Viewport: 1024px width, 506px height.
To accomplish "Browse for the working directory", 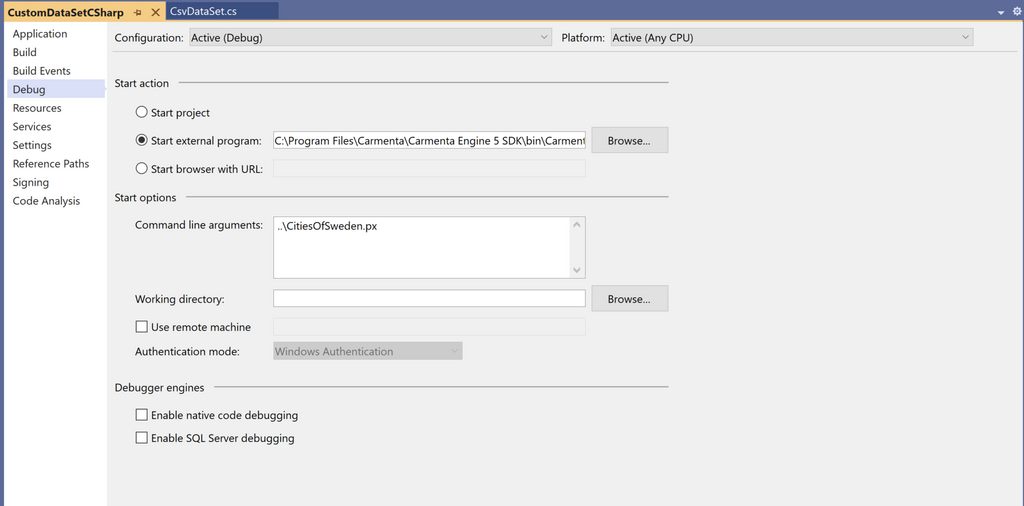I will pyautogui.click(x=630, y=299).
